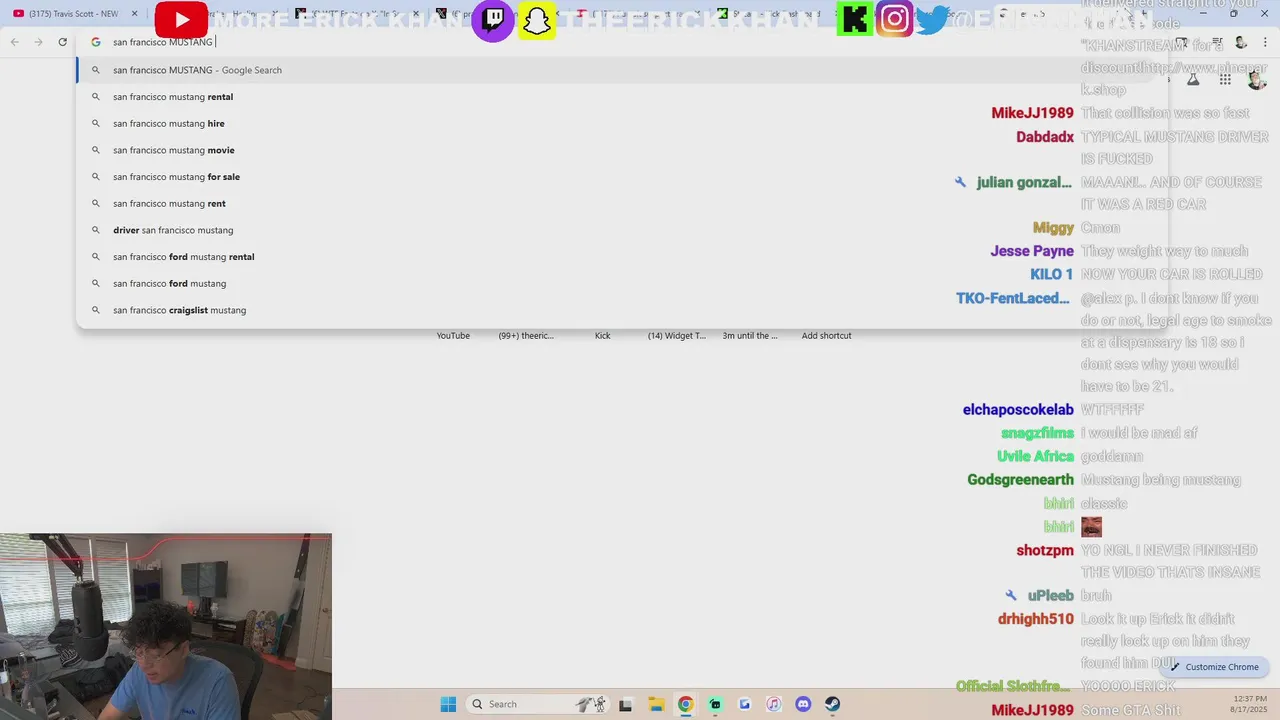
Task: Switch to the Travis Scott YouTube tab
Action: (x=72, y=14)
